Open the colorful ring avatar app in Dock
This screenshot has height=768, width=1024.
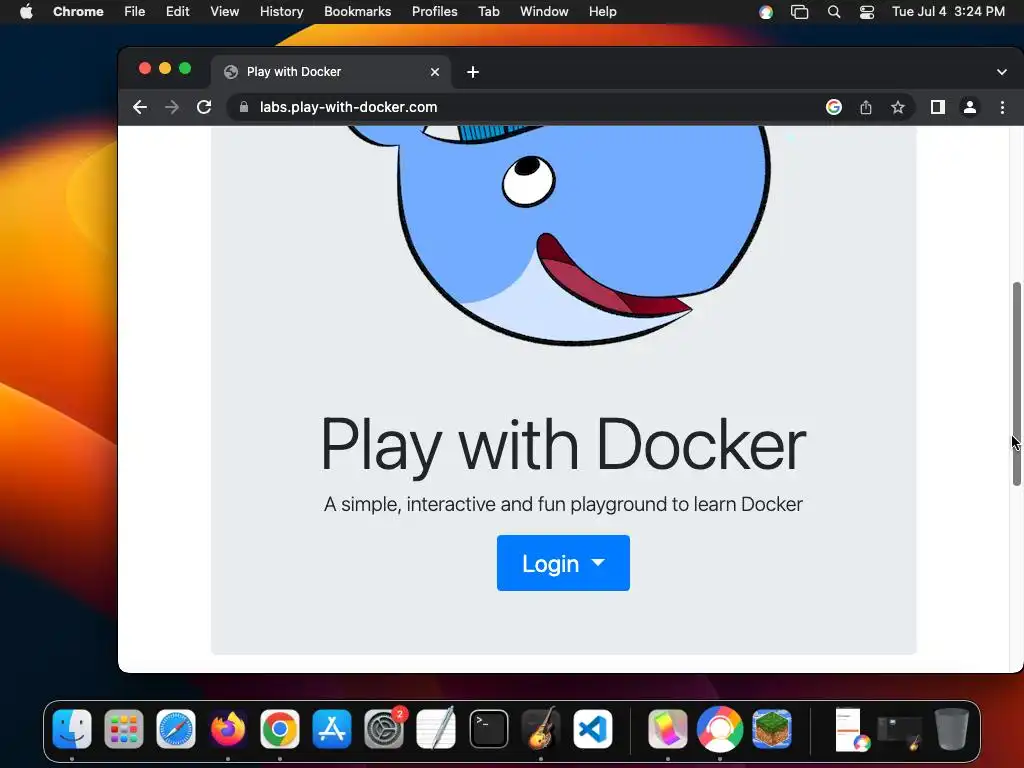point(720,729)
